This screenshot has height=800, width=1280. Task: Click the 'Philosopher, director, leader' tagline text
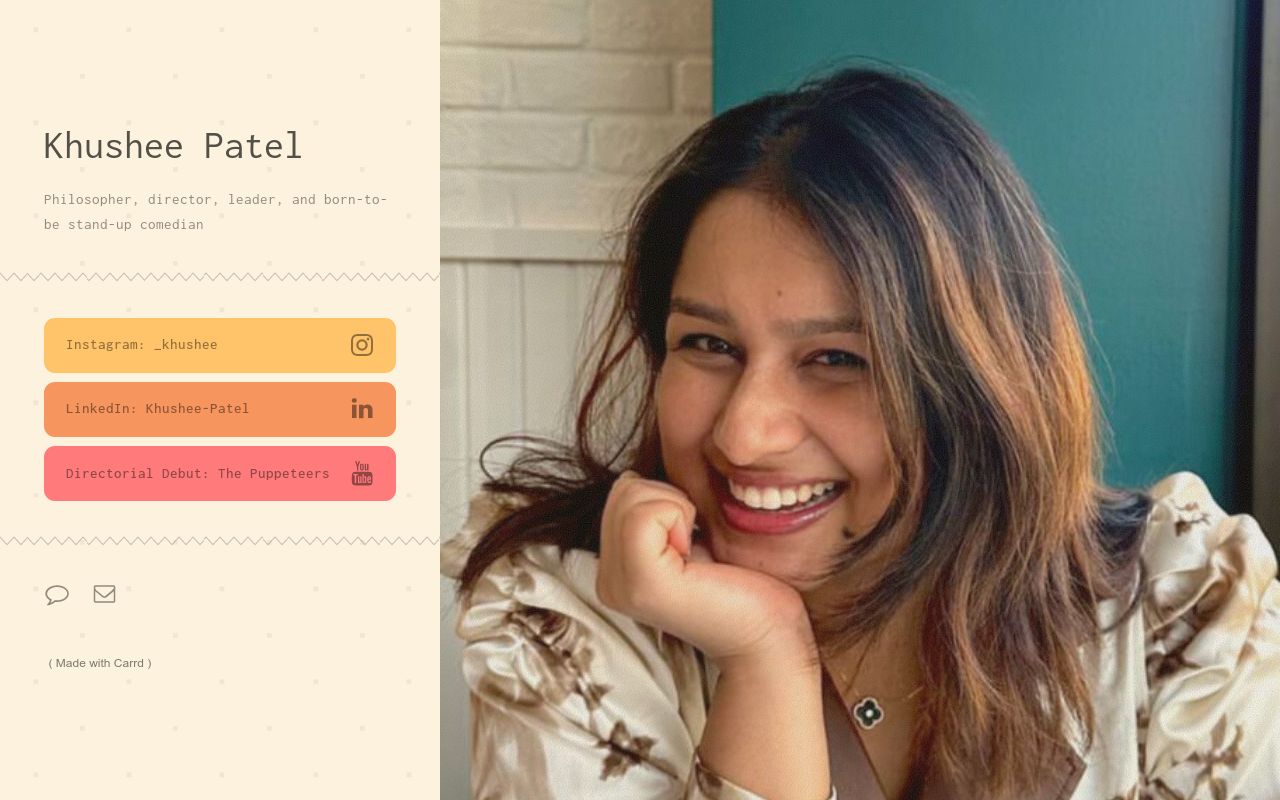point(160,199)
